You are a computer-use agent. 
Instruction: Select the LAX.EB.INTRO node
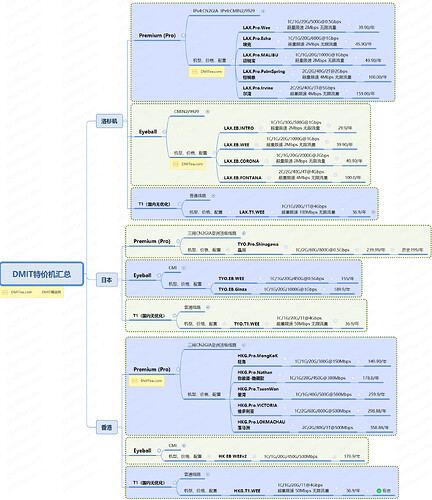pyautogui.click(x=239, y=128)
